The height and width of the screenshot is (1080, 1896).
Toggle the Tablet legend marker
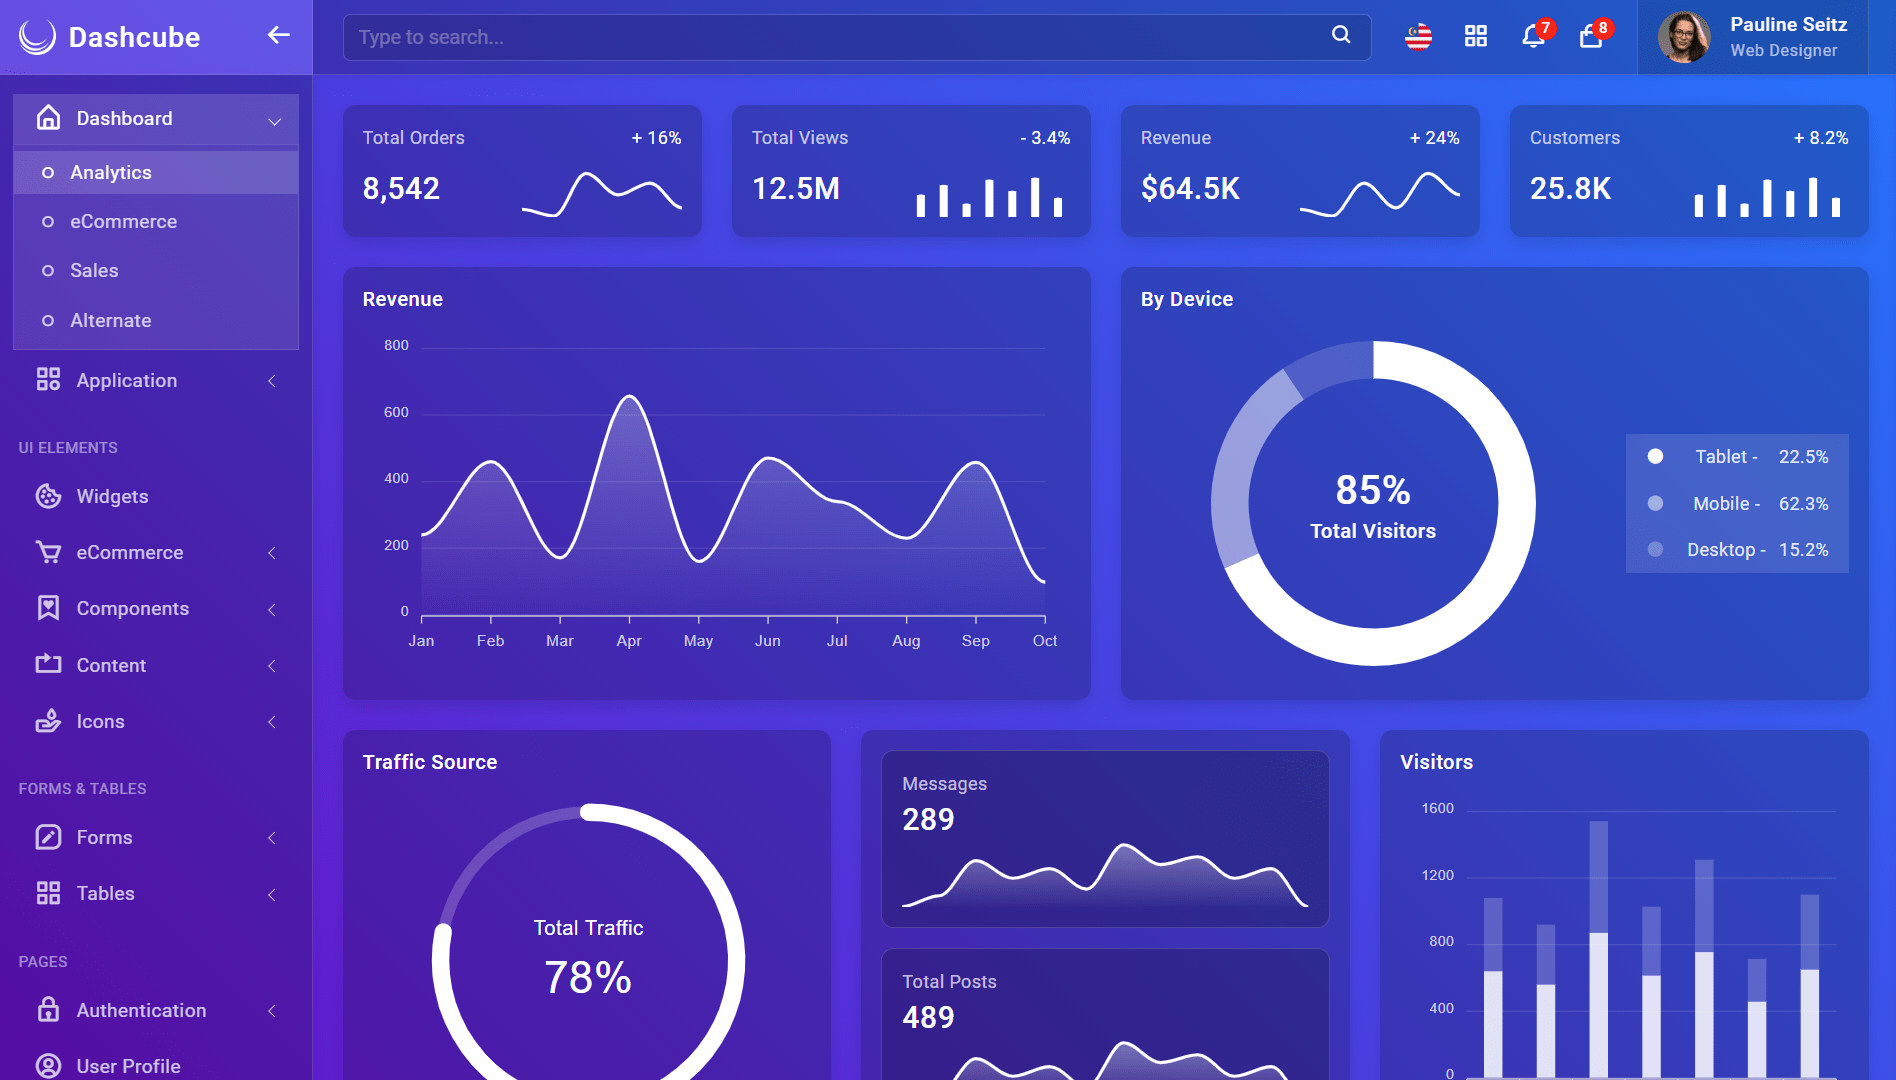click(1655, 456)
